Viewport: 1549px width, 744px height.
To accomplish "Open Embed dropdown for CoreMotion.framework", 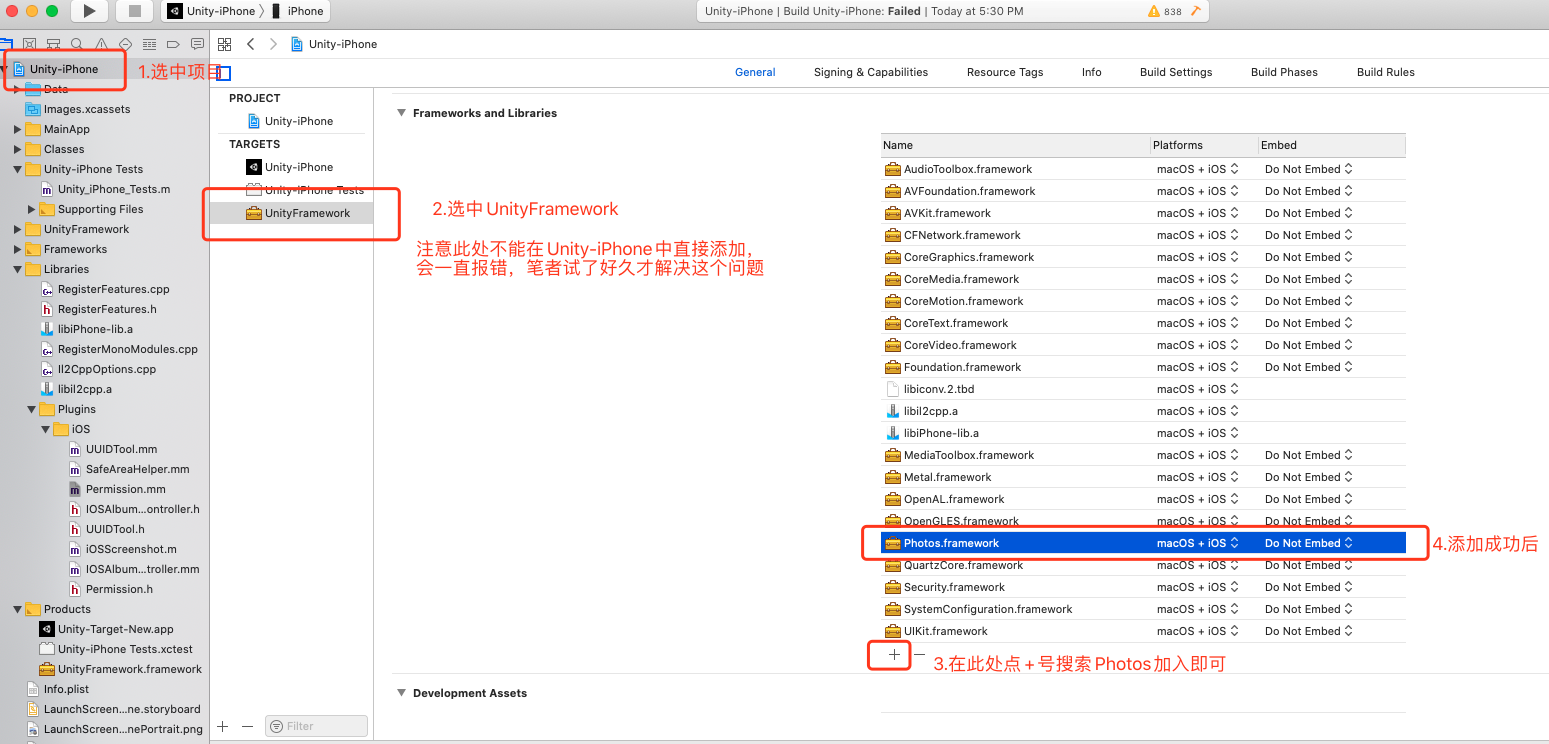I will click(1308, 301).
